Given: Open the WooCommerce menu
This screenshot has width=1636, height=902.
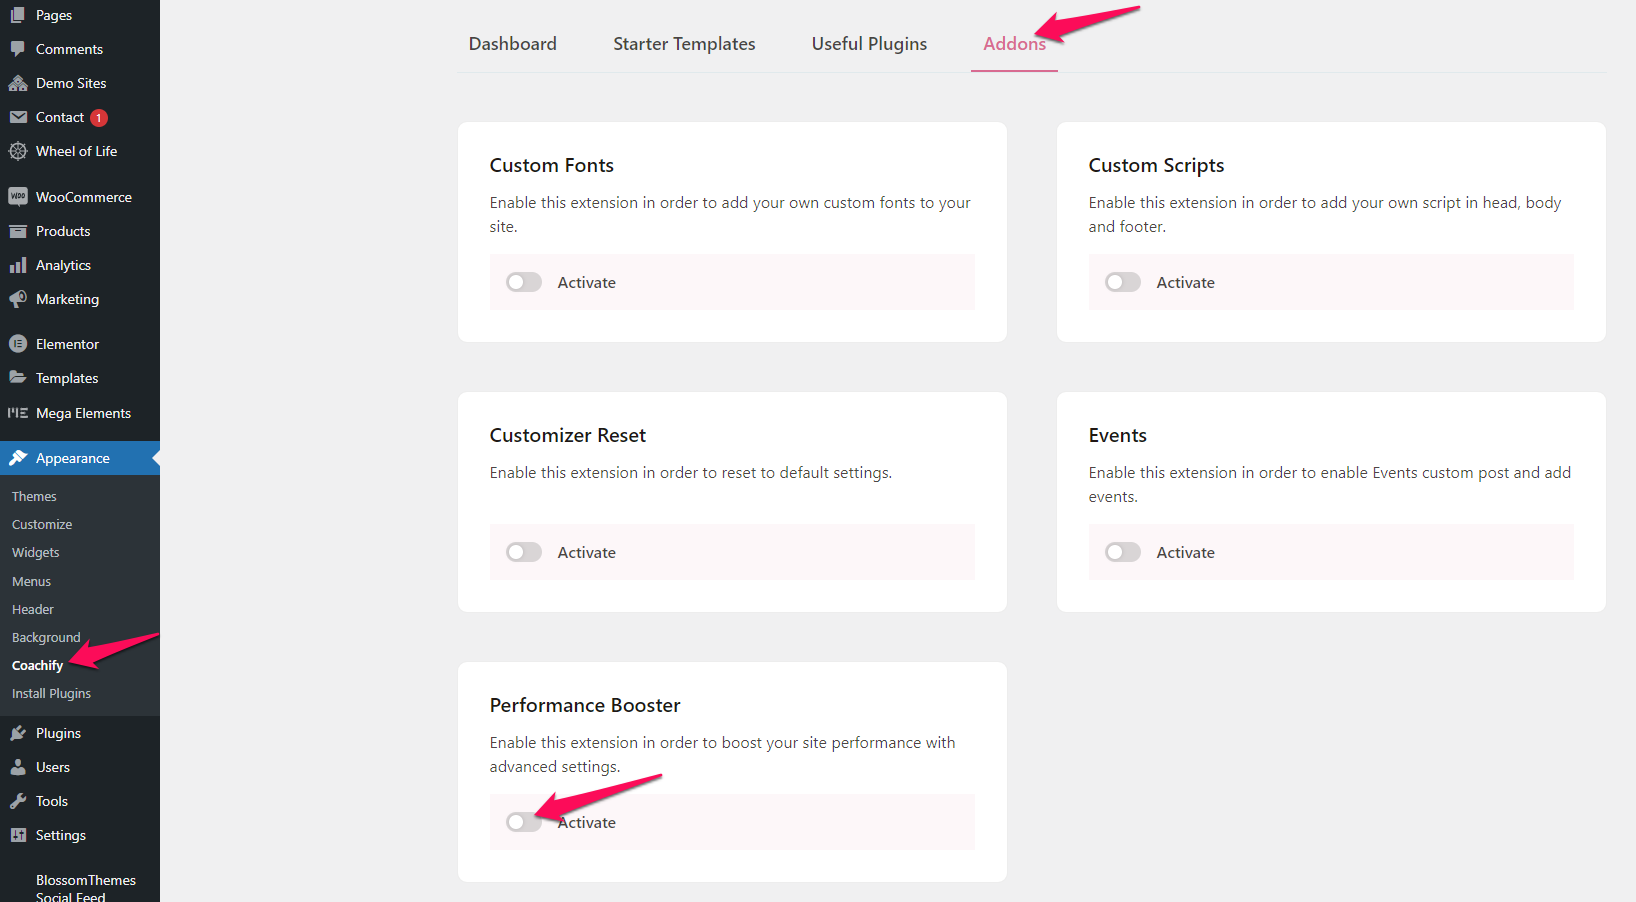Looking at the screenshot, I should (x=83, y=196).
